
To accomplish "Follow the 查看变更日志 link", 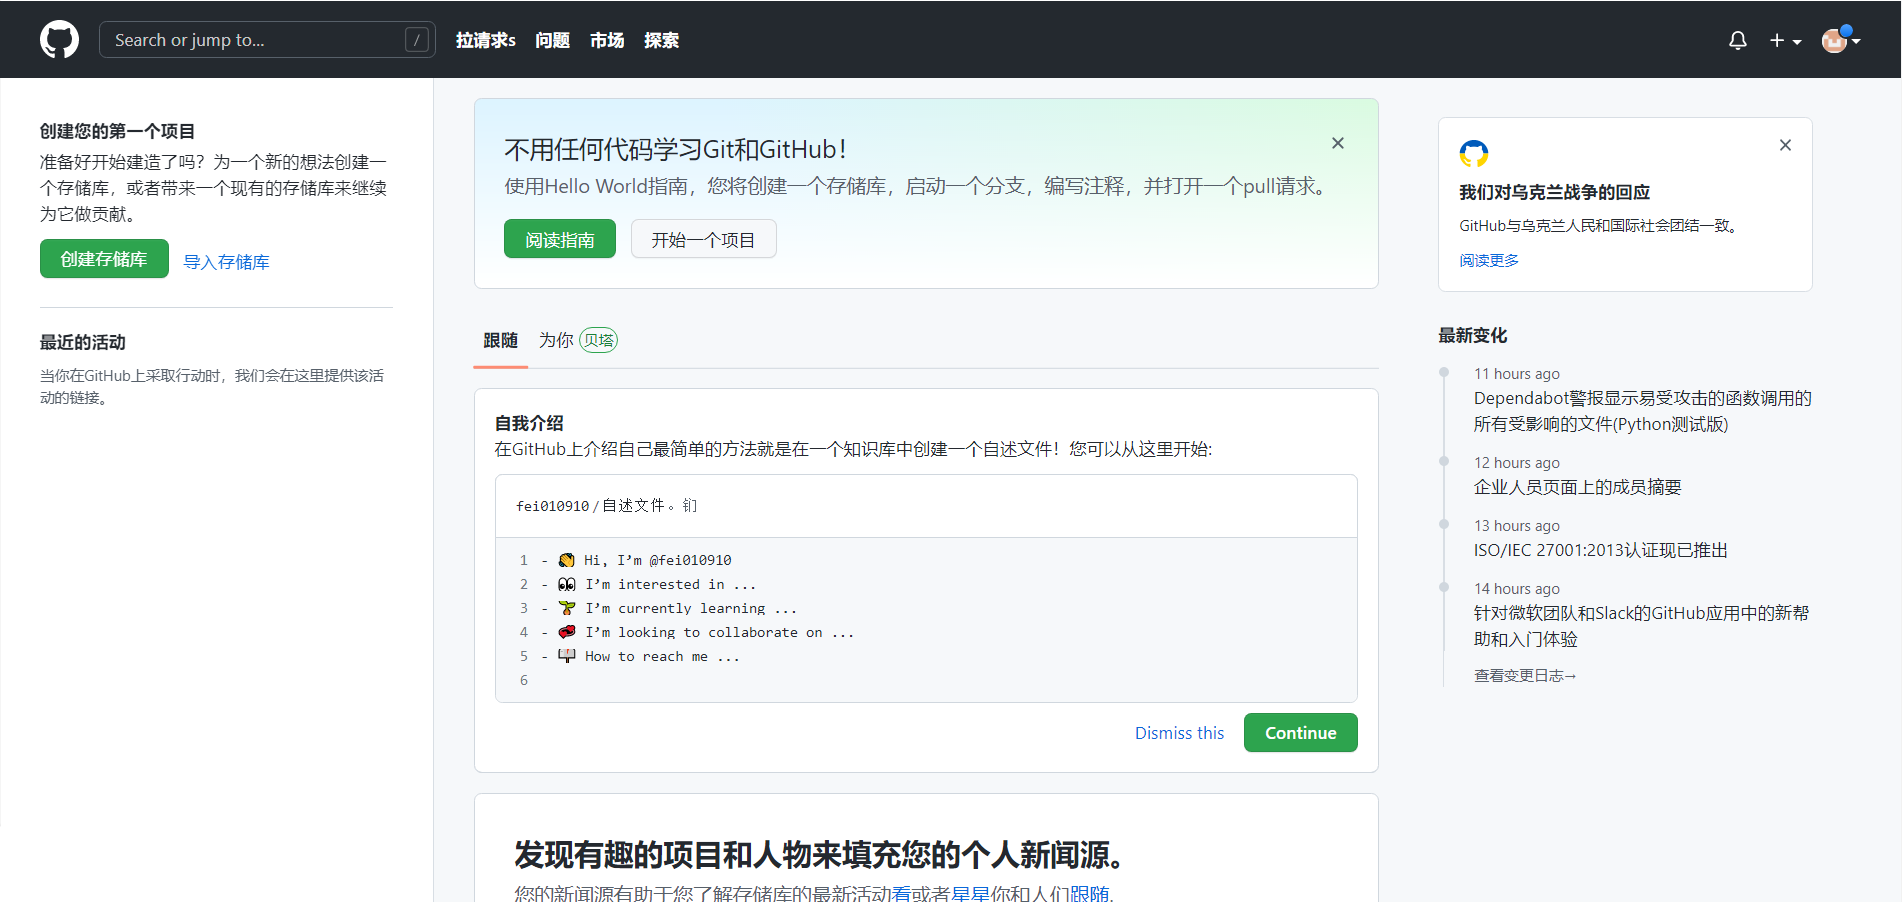I will [1524, 676].
